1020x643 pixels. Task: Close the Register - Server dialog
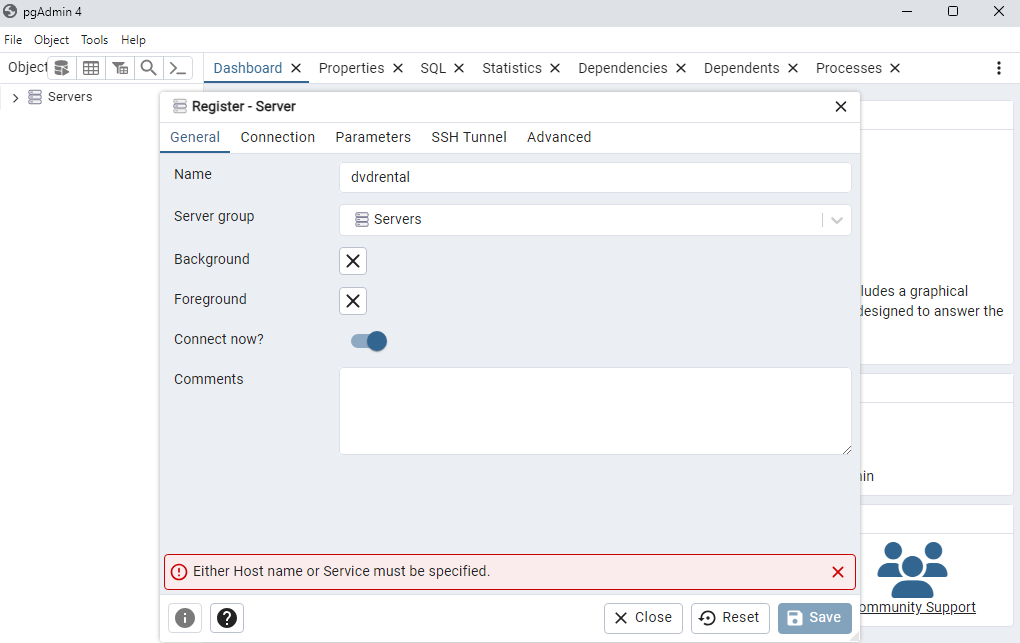coord(840,107)
